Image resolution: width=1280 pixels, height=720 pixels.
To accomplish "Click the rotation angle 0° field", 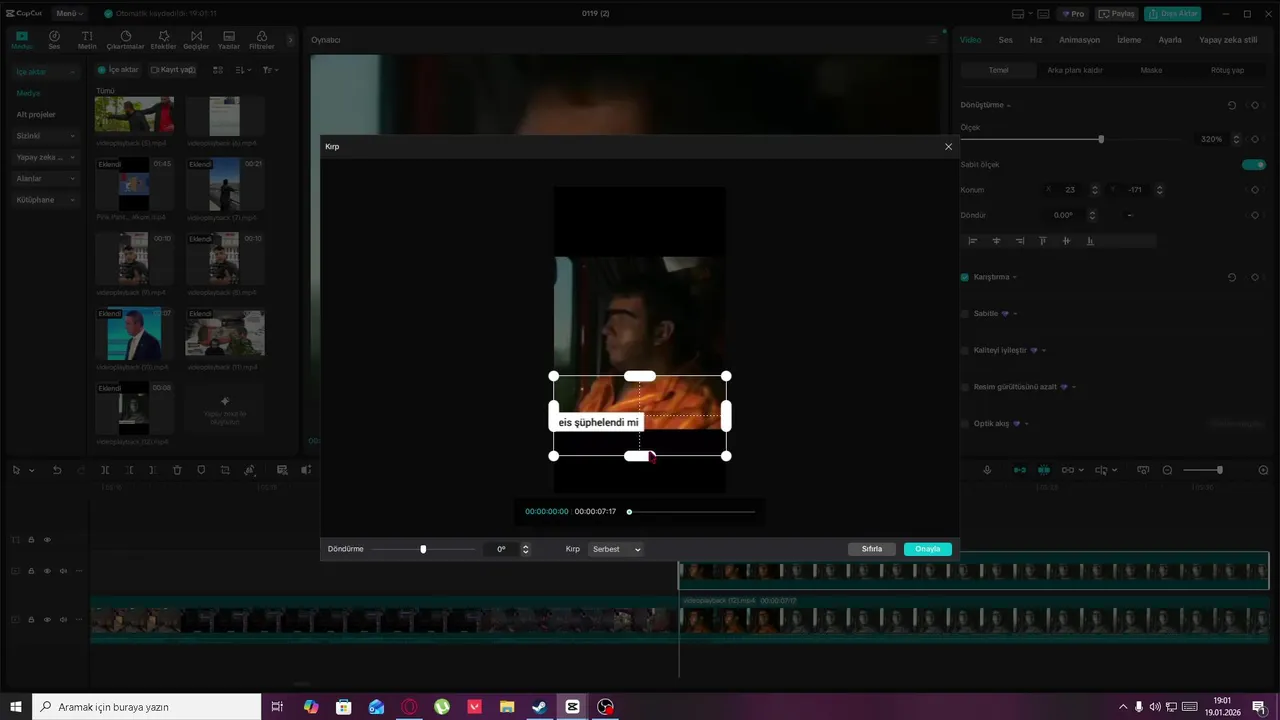I will pyautogui.click(x=501, y=549).
